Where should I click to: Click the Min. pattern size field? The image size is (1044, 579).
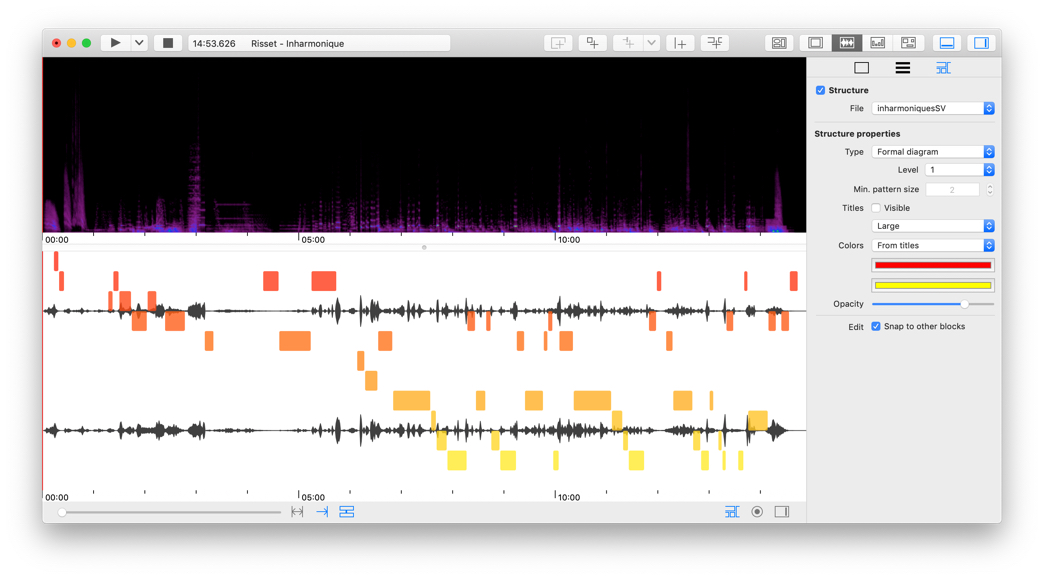(952, 190)
